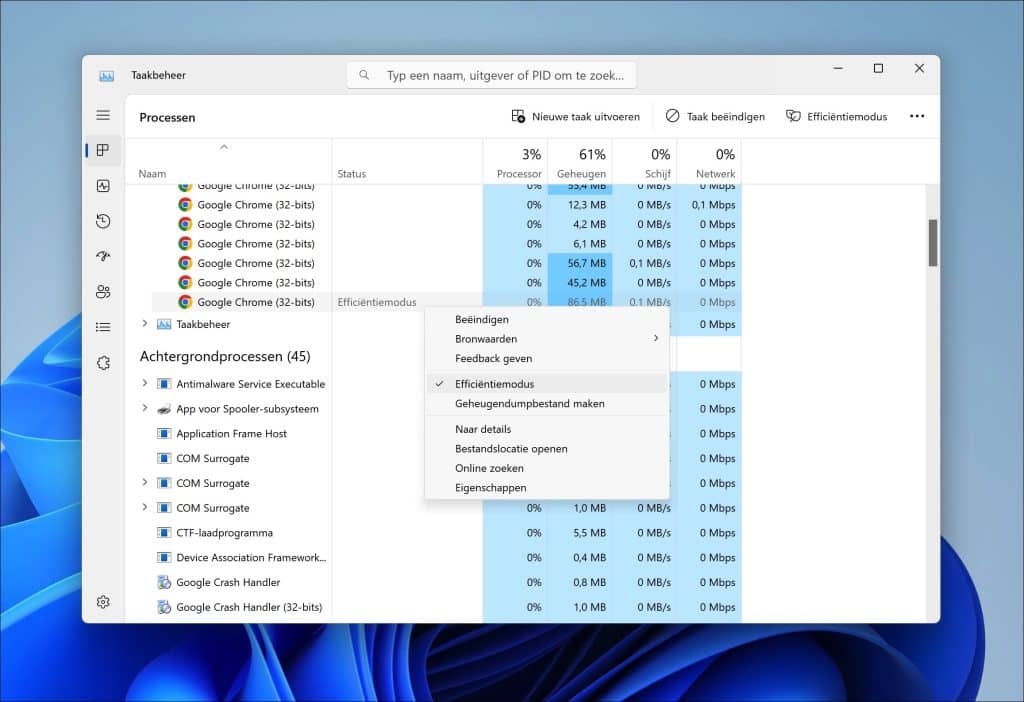
Task: Select the Device Association Framework process name
Action: click(x=251, y=558)
